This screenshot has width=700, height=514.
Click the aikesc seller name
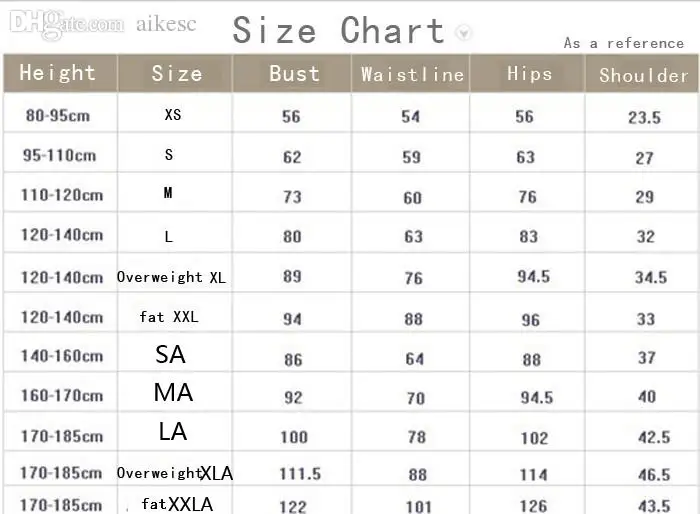tap(166, 24)
